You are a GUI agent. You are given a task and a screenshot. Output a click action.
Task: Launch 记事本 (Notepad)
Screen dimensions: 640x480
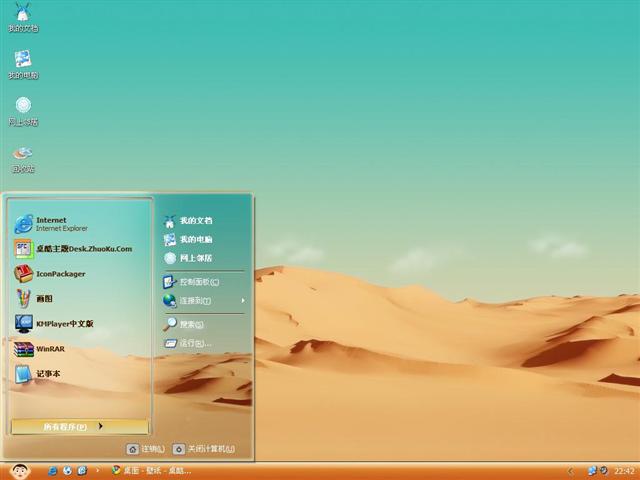pyautogui.click(x=48, y=374)
